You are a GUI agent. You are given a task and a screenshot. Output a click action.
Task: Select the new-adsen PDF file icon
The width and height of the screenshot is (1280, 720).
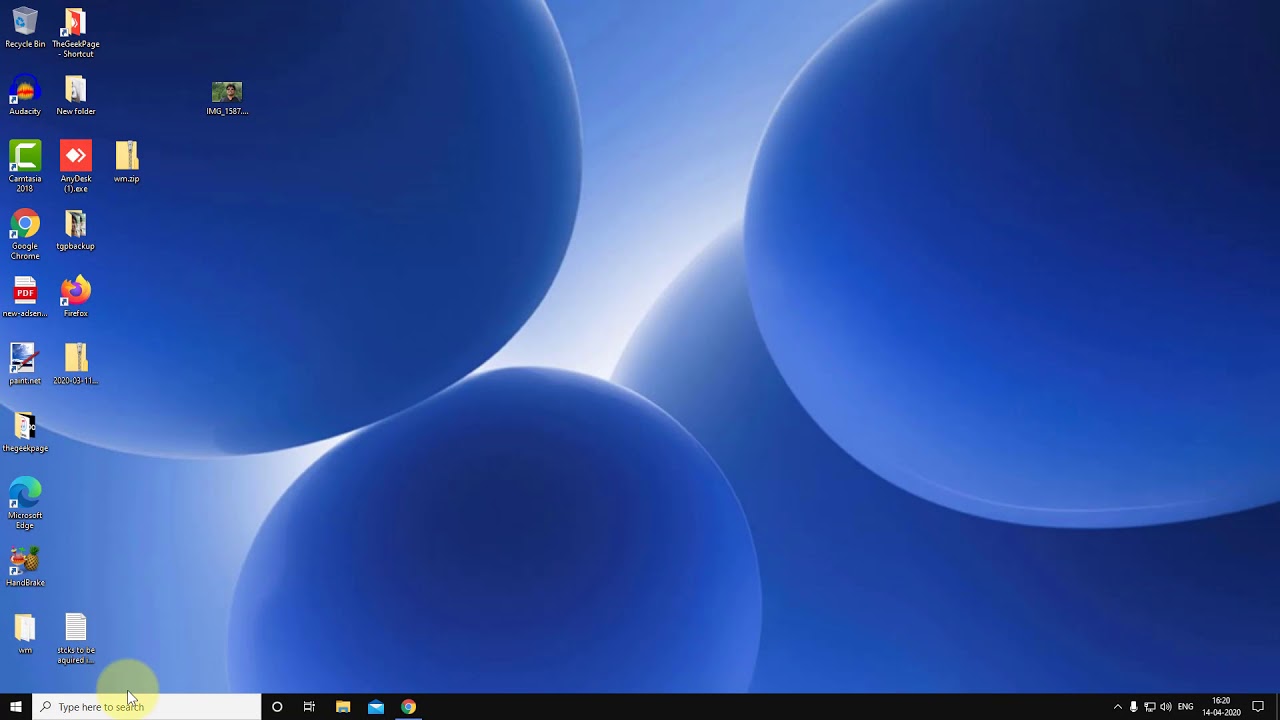pyautogui.click(x=25, y=297)
